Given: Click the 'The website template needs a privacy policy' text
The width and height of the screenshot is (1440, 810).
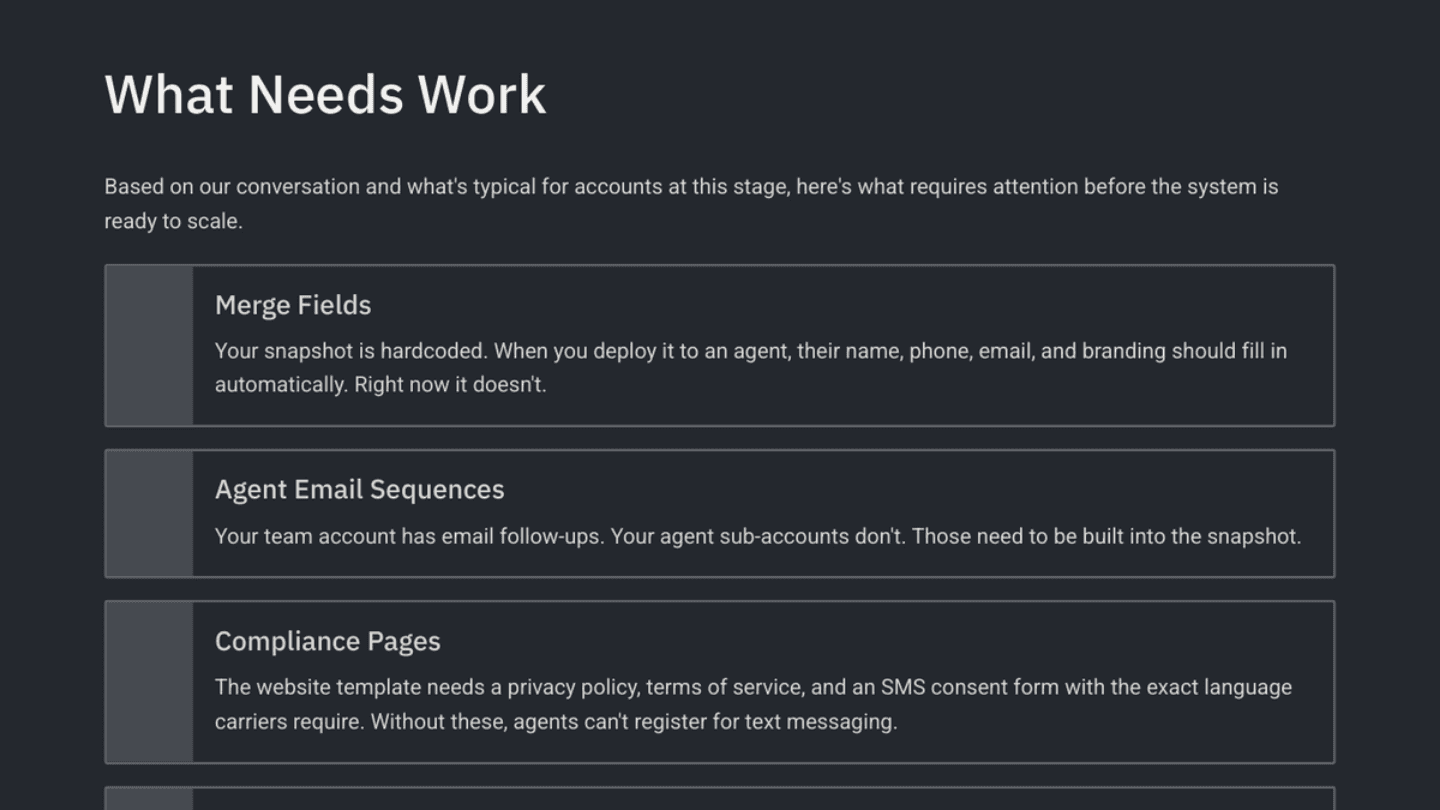Looking at the screenshot, I should click(753, 704).
